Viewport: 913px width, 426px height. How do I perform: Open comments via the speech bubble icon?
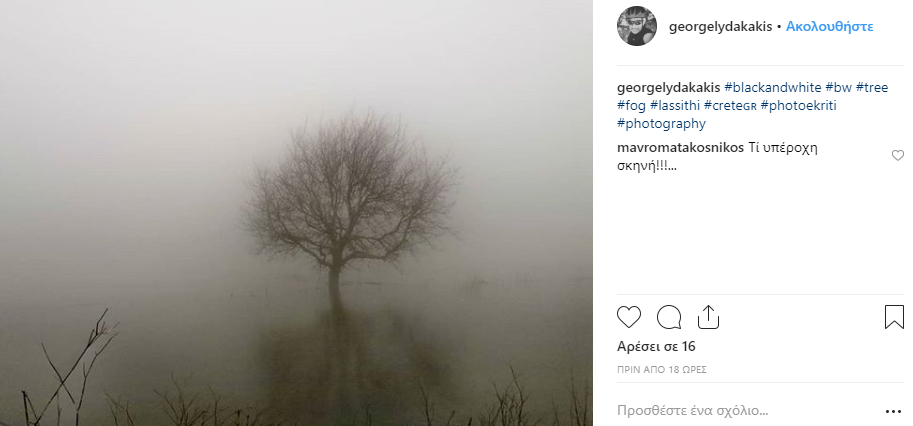[668, 317]
